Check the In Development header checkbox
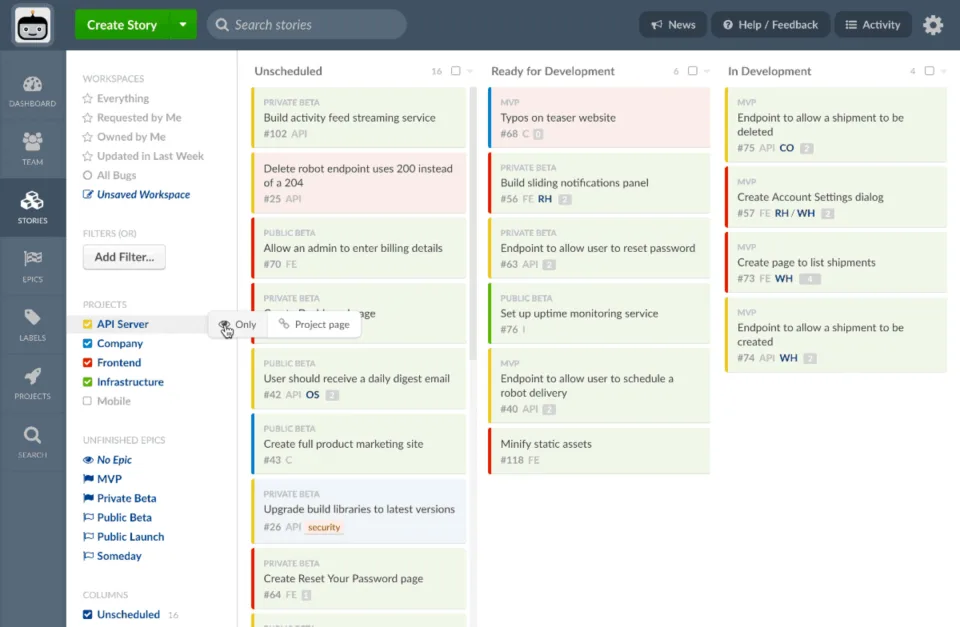The image size is (960, 627). pyautogui.click(x=929, y=71)
